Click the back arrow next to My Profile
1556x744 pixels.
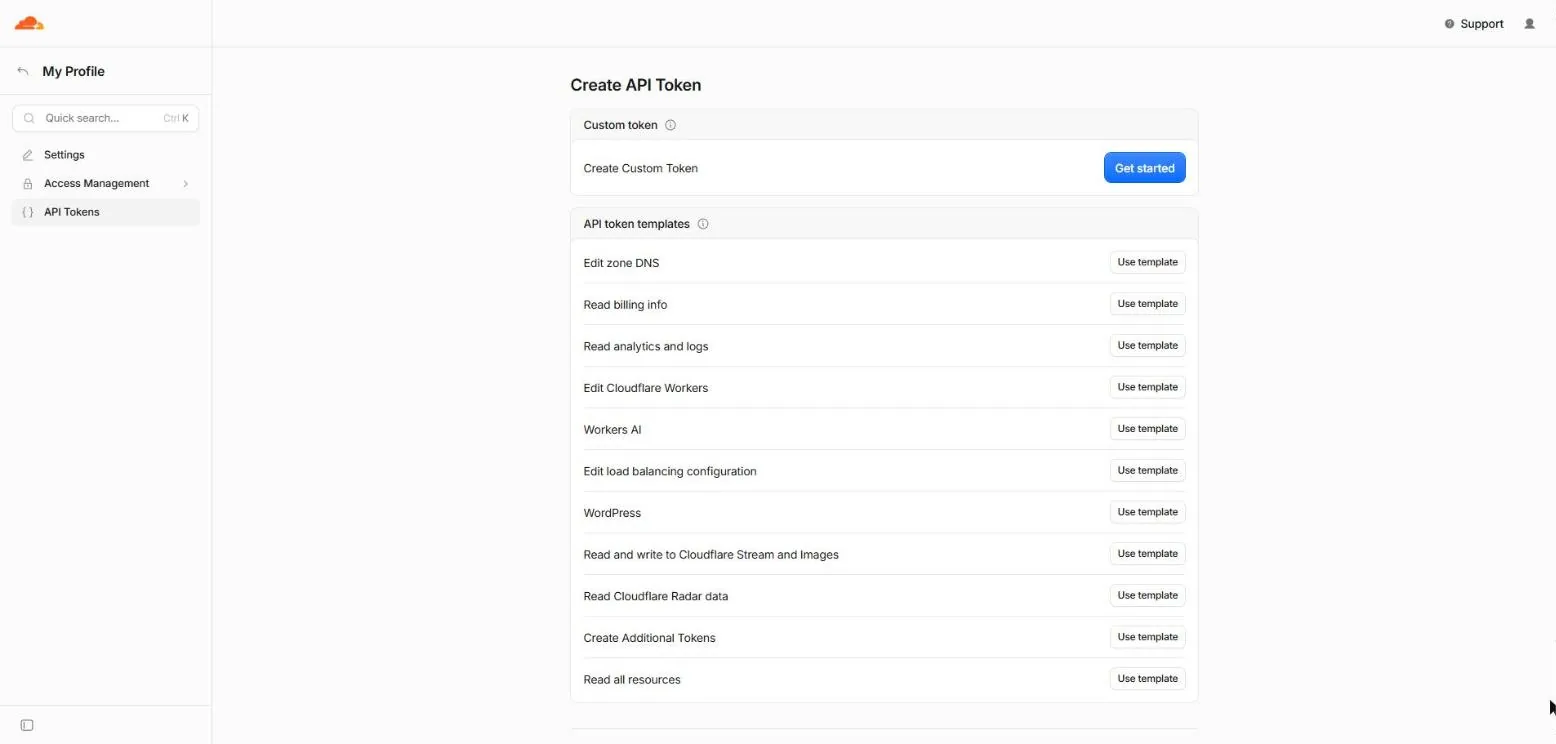point(23,71)
